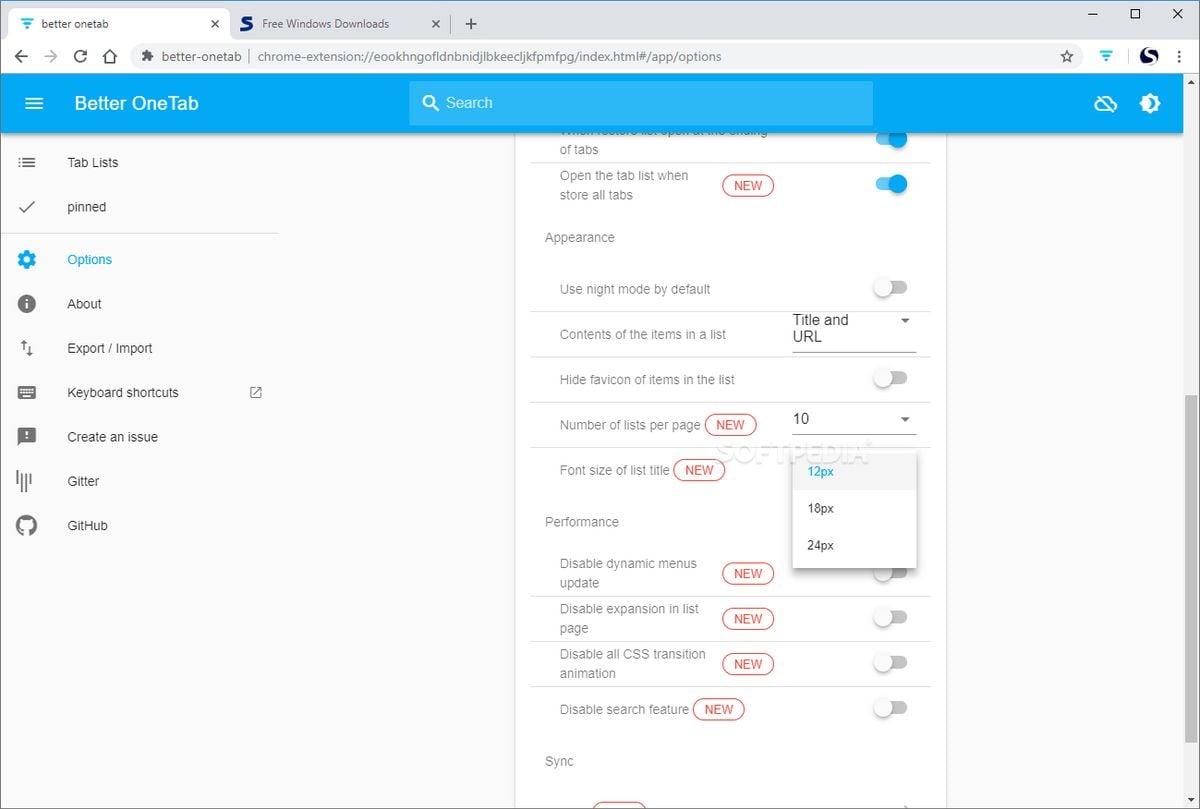Viewport: 1200px width, 809px height.
Task: Click the search magnifier icon
Action: (x=431, y=103)
